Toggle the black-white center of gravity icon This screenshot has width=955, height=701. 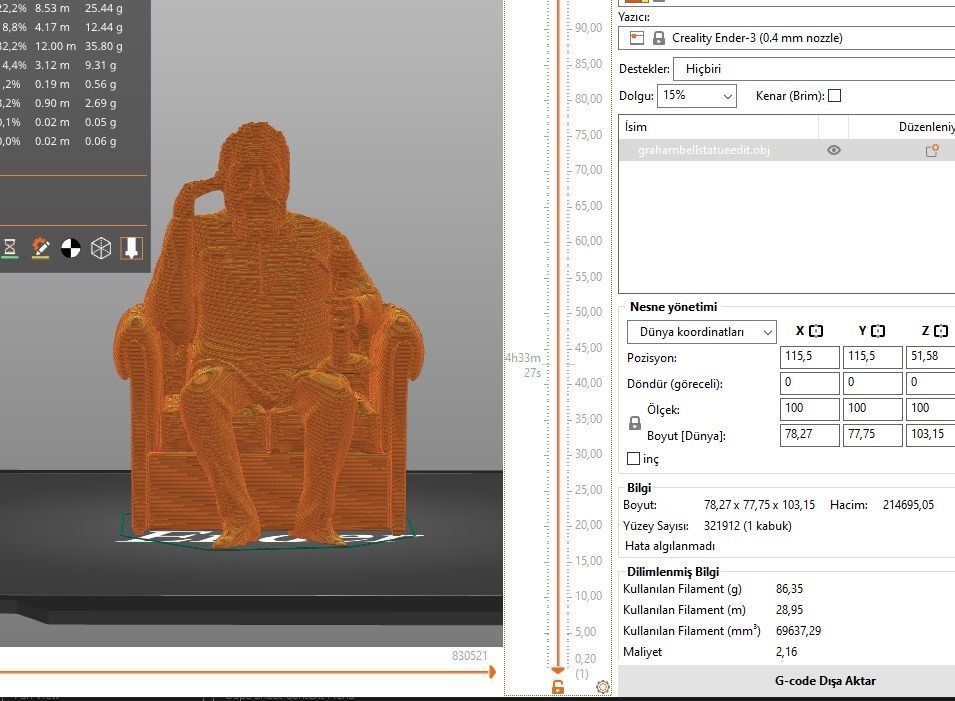(x=71, y=248)
